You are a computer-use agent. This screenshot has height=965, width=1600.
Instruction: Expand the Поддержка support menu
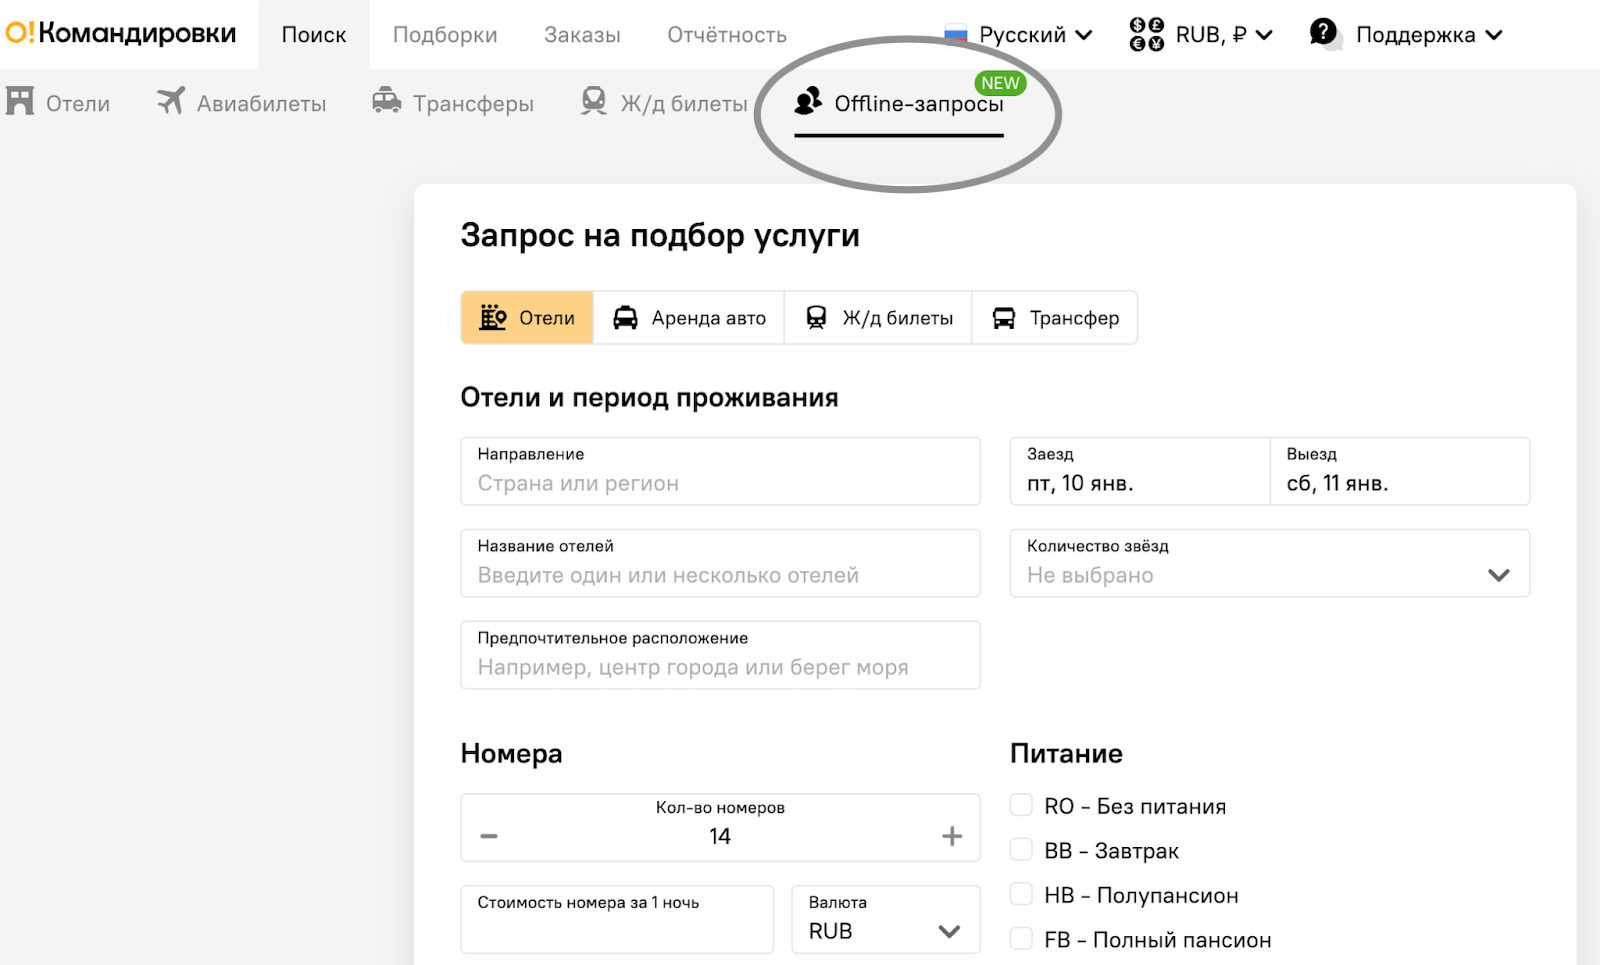pyautogui.click(x=1407, y=34)
